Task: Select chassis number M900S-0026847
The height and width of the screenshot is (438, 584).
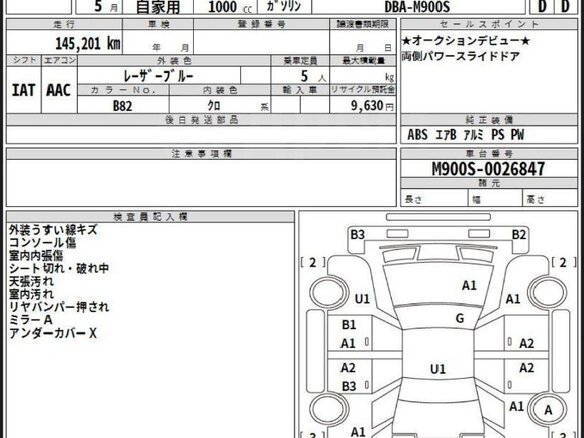Action: [x=488, y=169]
